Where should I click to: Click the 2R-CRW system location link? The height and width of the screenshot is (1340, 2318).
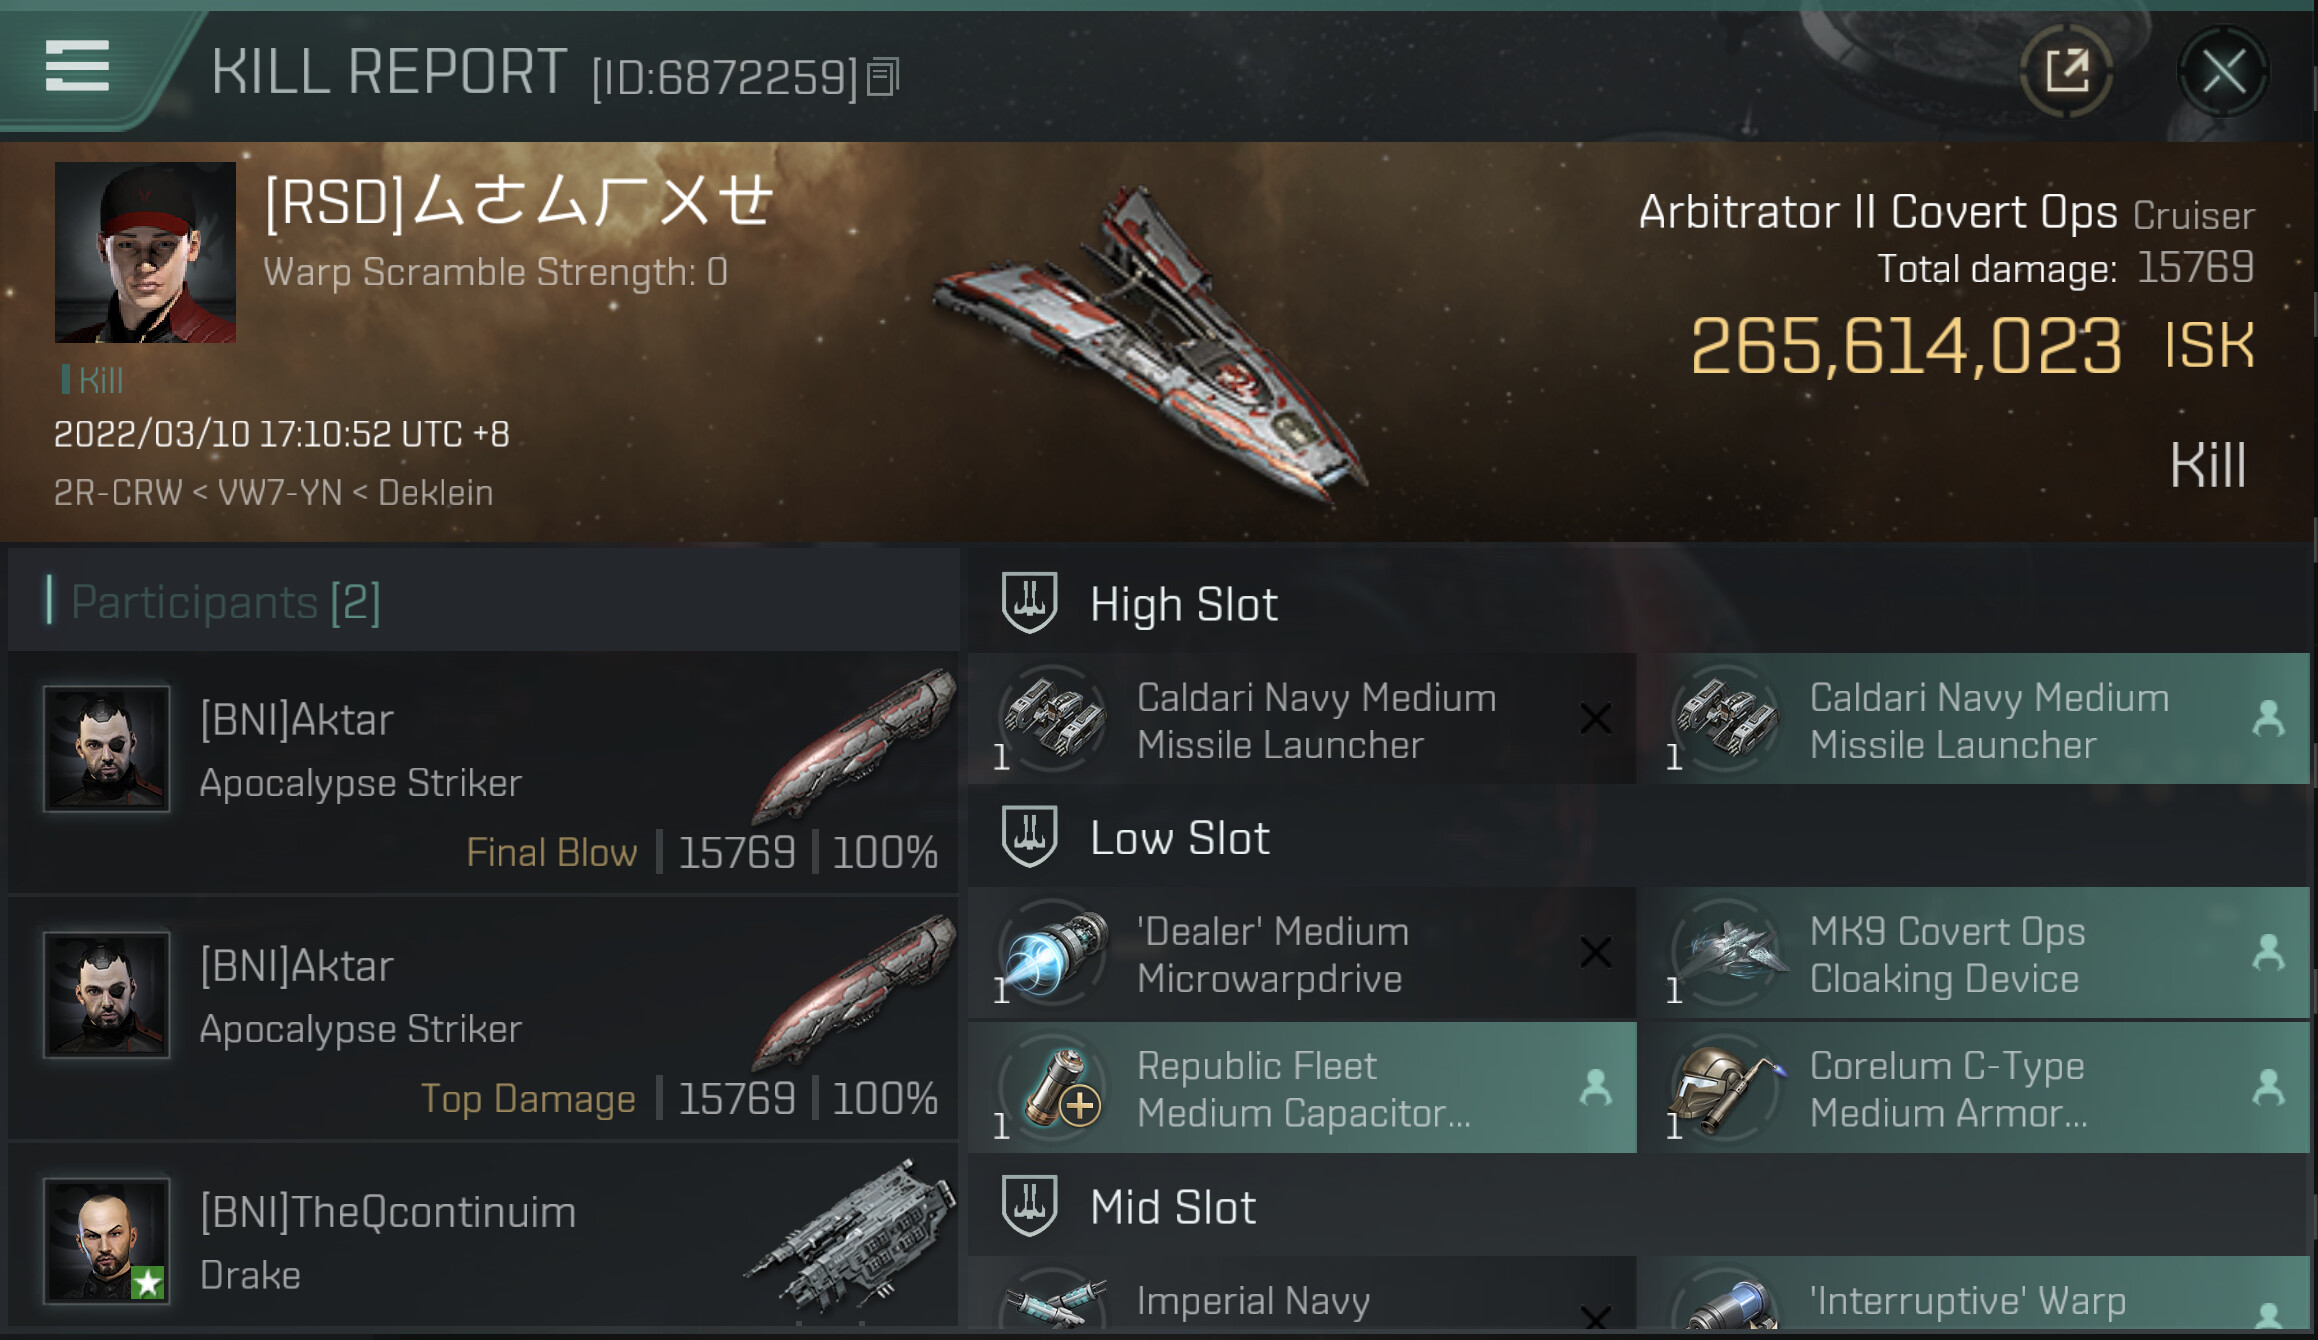tap(117, 493)
